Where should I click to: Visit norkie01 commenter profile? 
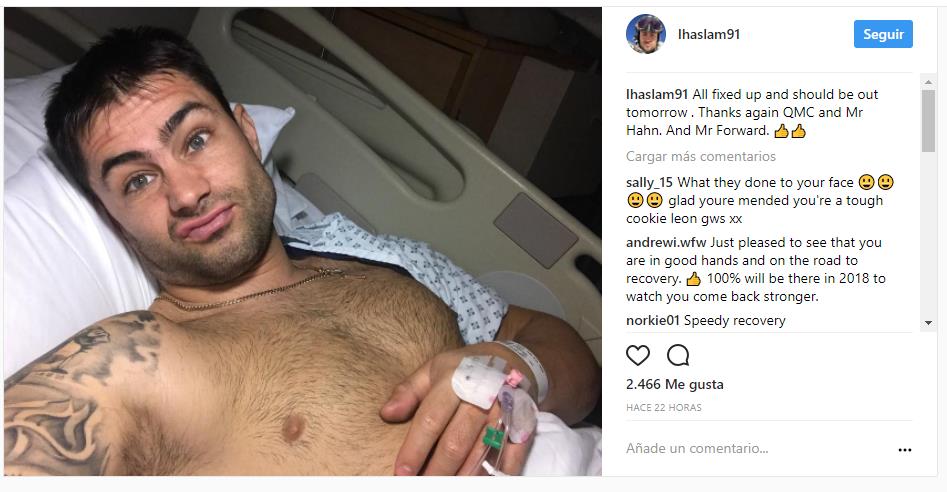[x=652, y=321]
